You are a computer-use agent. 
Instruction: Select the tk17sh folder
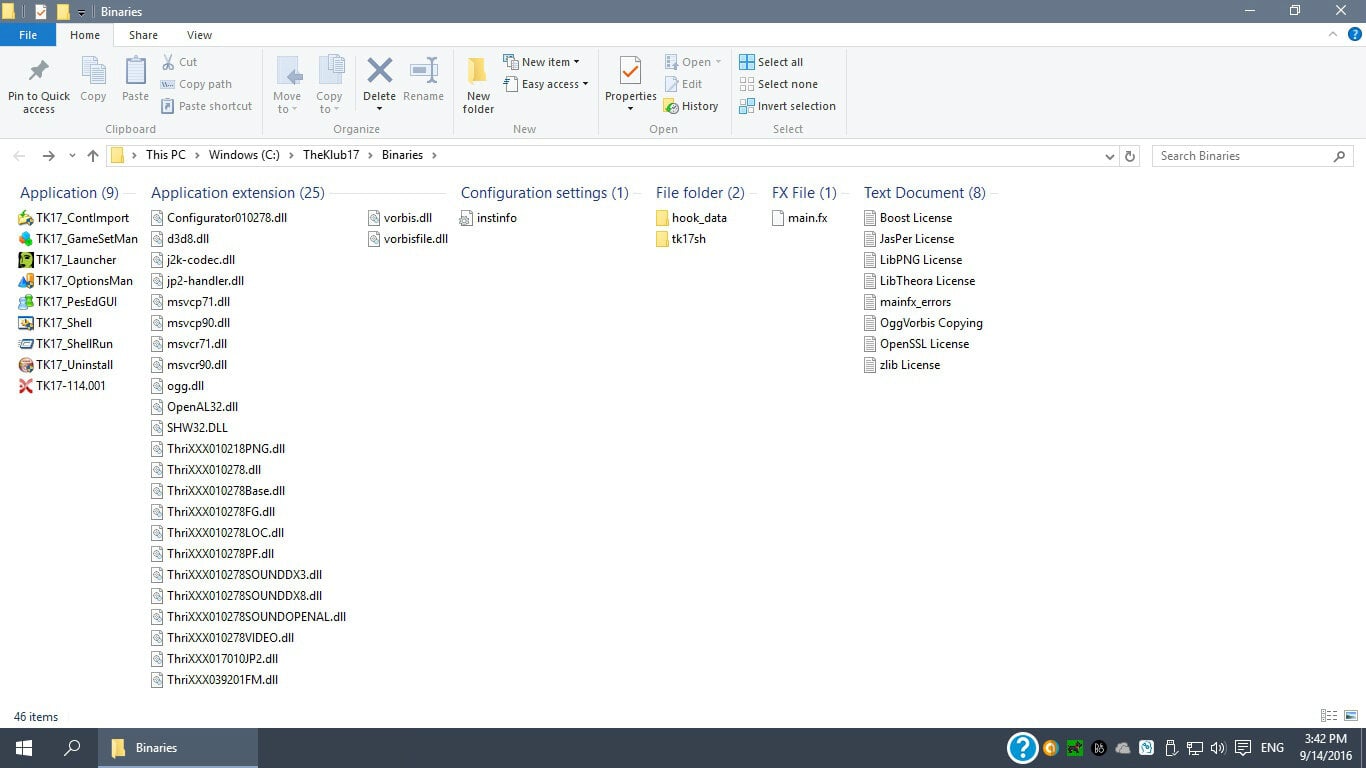coord(681,239)
